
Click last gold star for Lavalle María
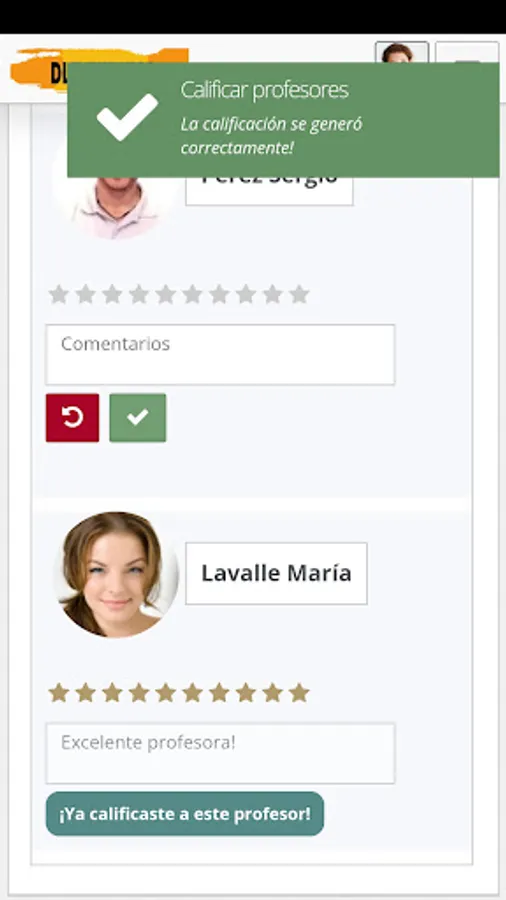pyautogui.click(x=299, y=693)
